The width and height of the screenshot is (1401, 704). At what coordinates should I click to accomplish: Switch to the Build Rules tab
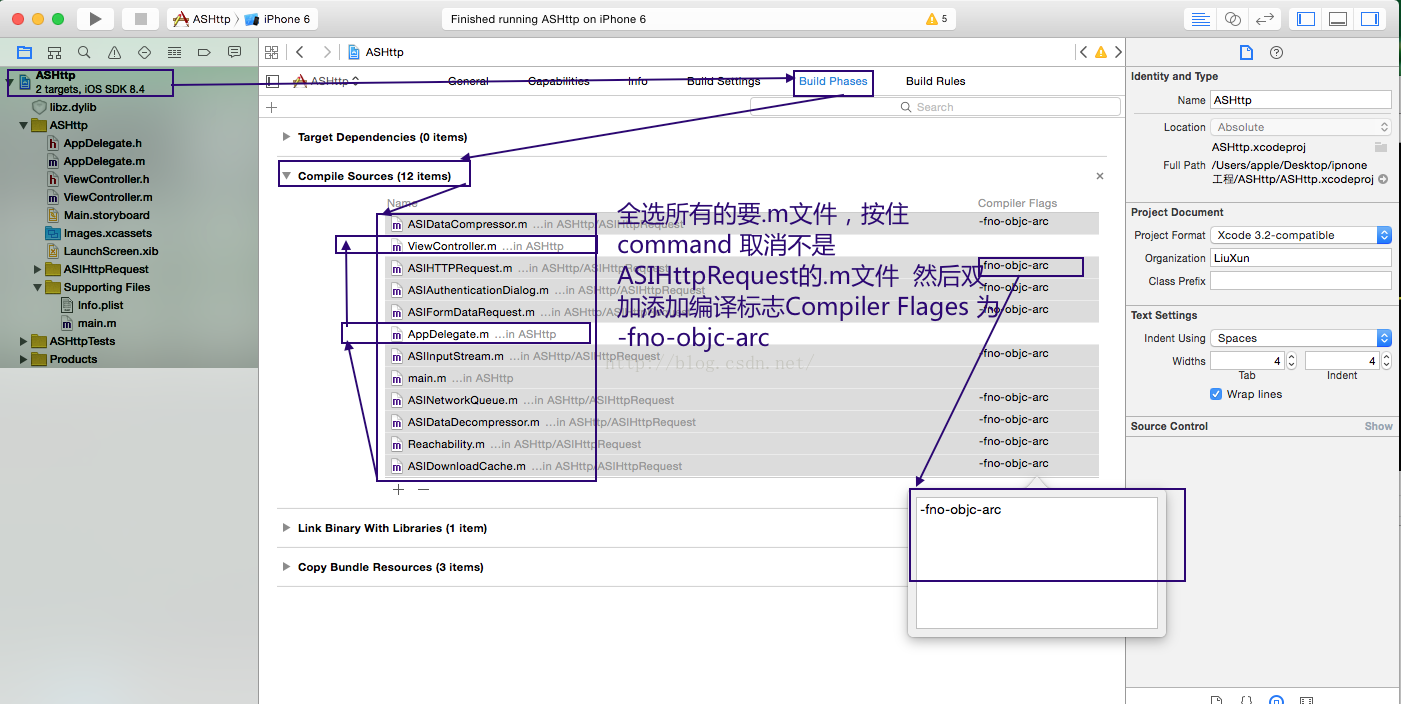[936, 81]
